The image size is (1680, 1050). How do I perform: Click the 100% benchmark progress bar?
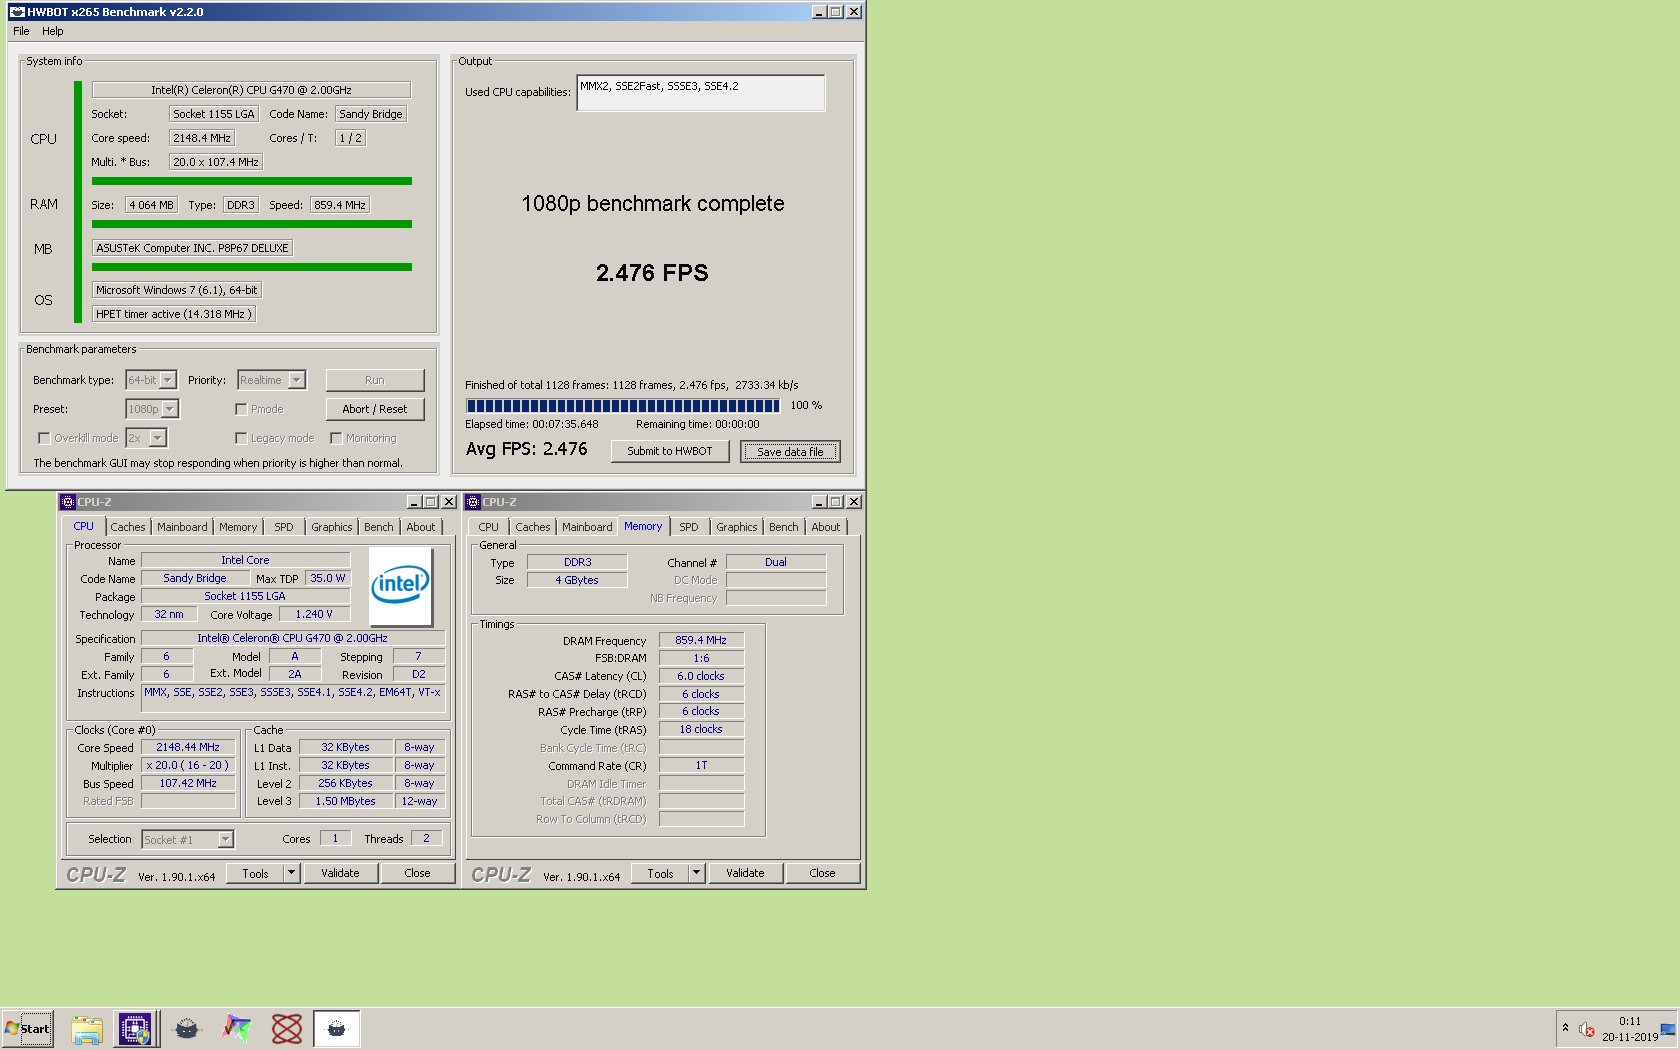623,406
